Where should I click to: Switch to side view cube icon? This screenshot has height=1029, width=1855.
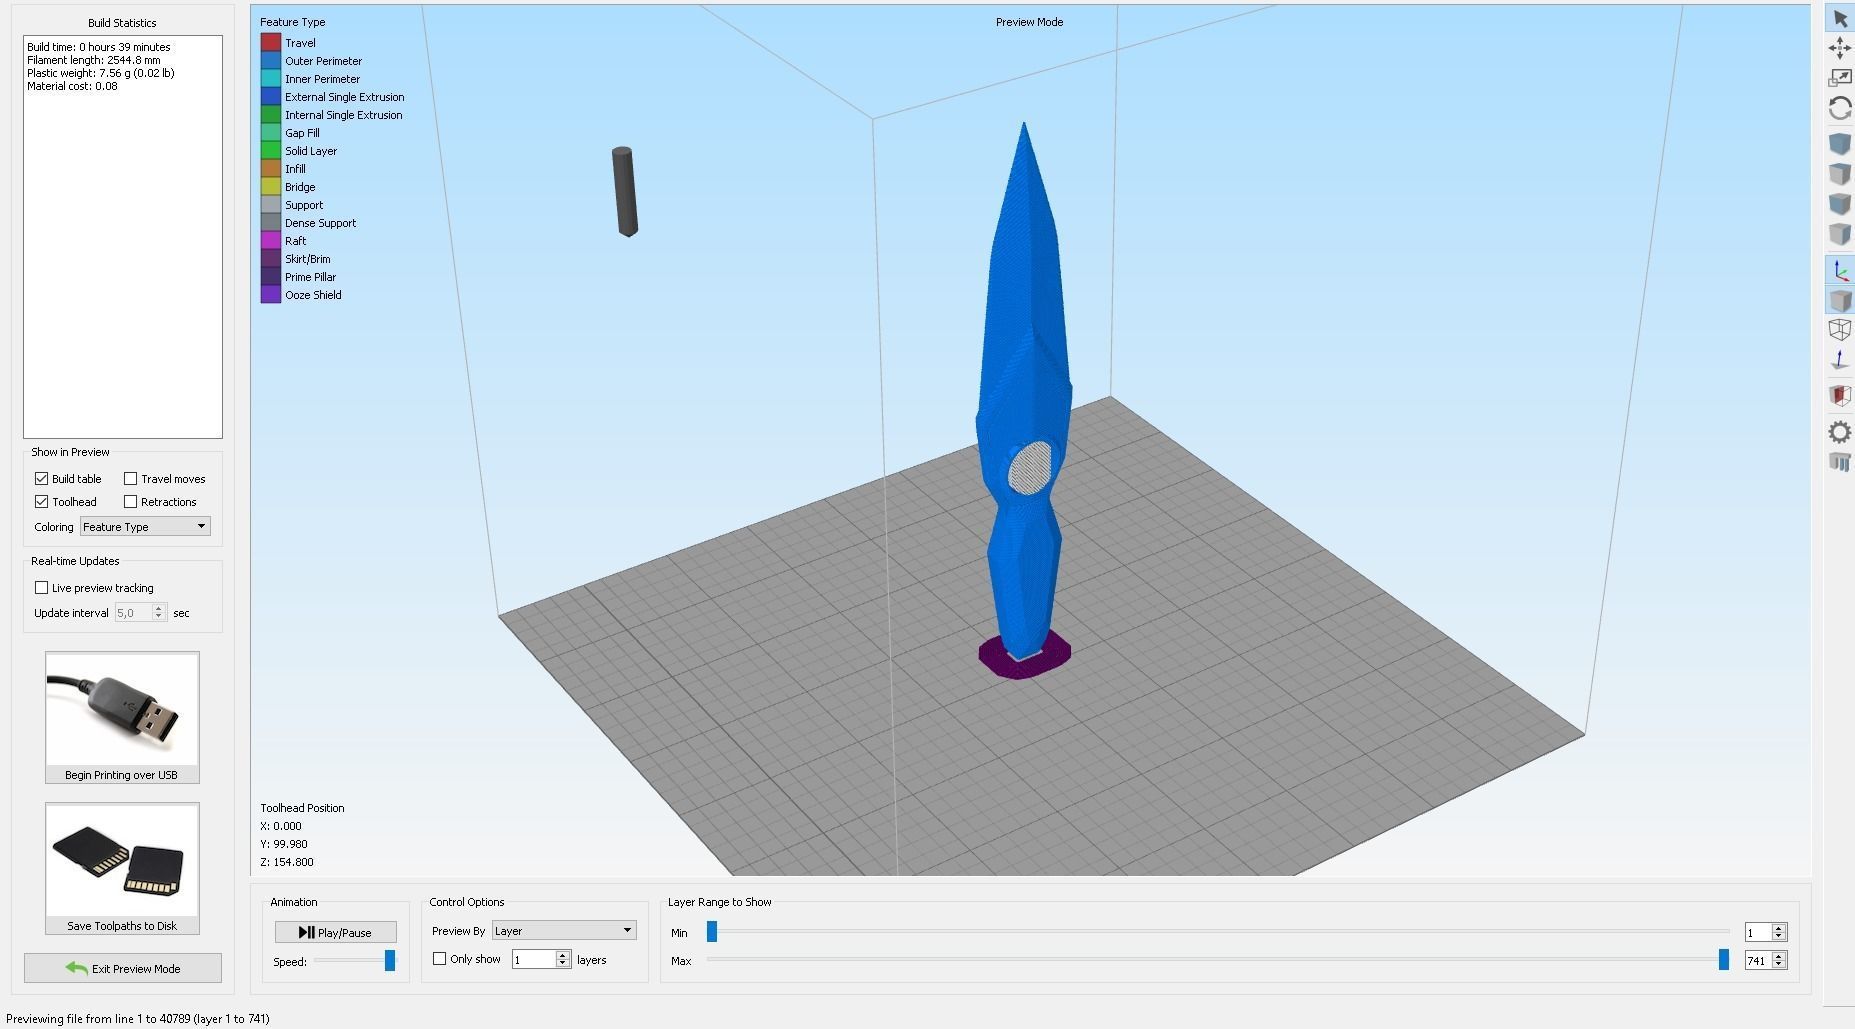click(x=1840, y=234)
